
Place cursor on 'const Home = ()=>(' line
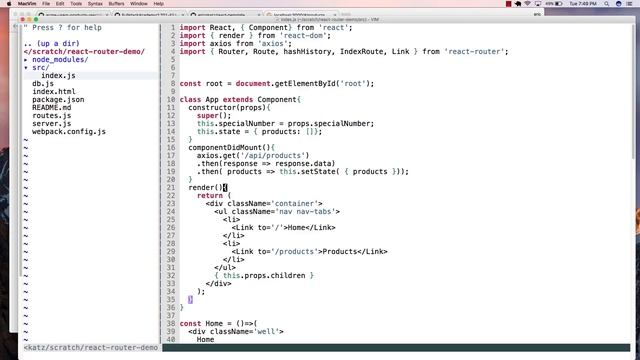[x=218, y=324]
